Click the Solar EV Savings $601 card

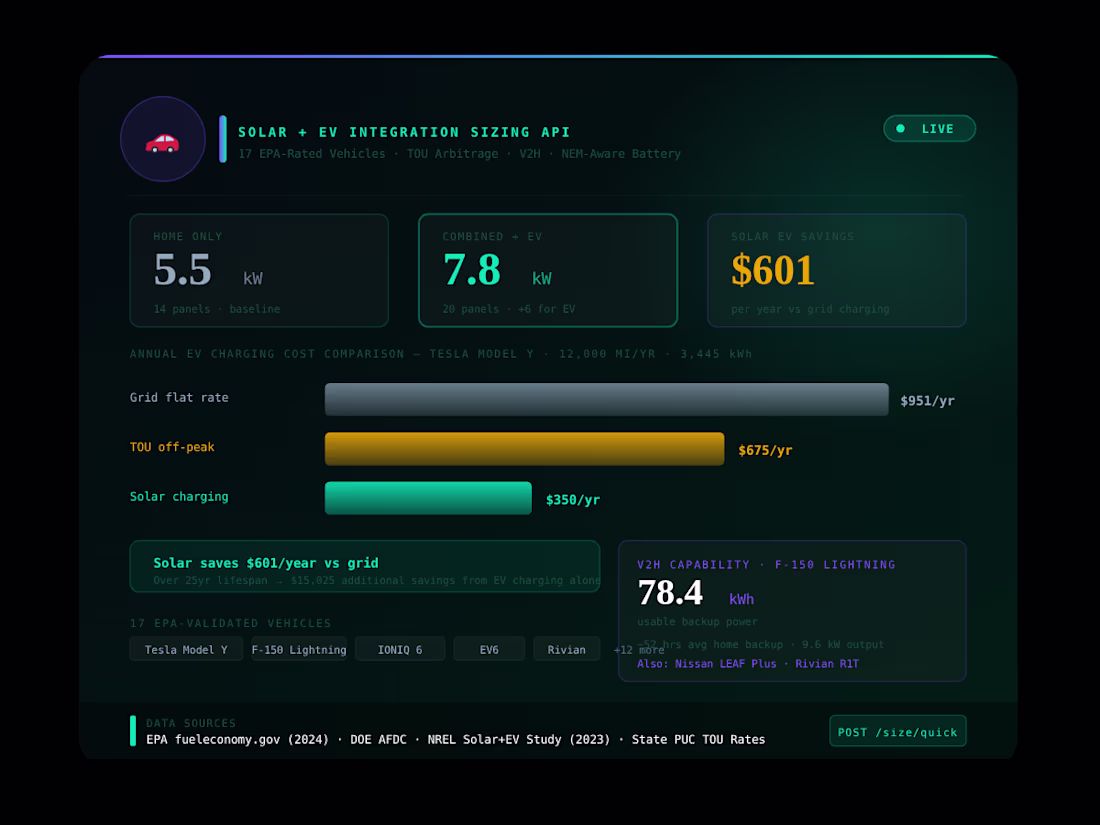[836, 270]
